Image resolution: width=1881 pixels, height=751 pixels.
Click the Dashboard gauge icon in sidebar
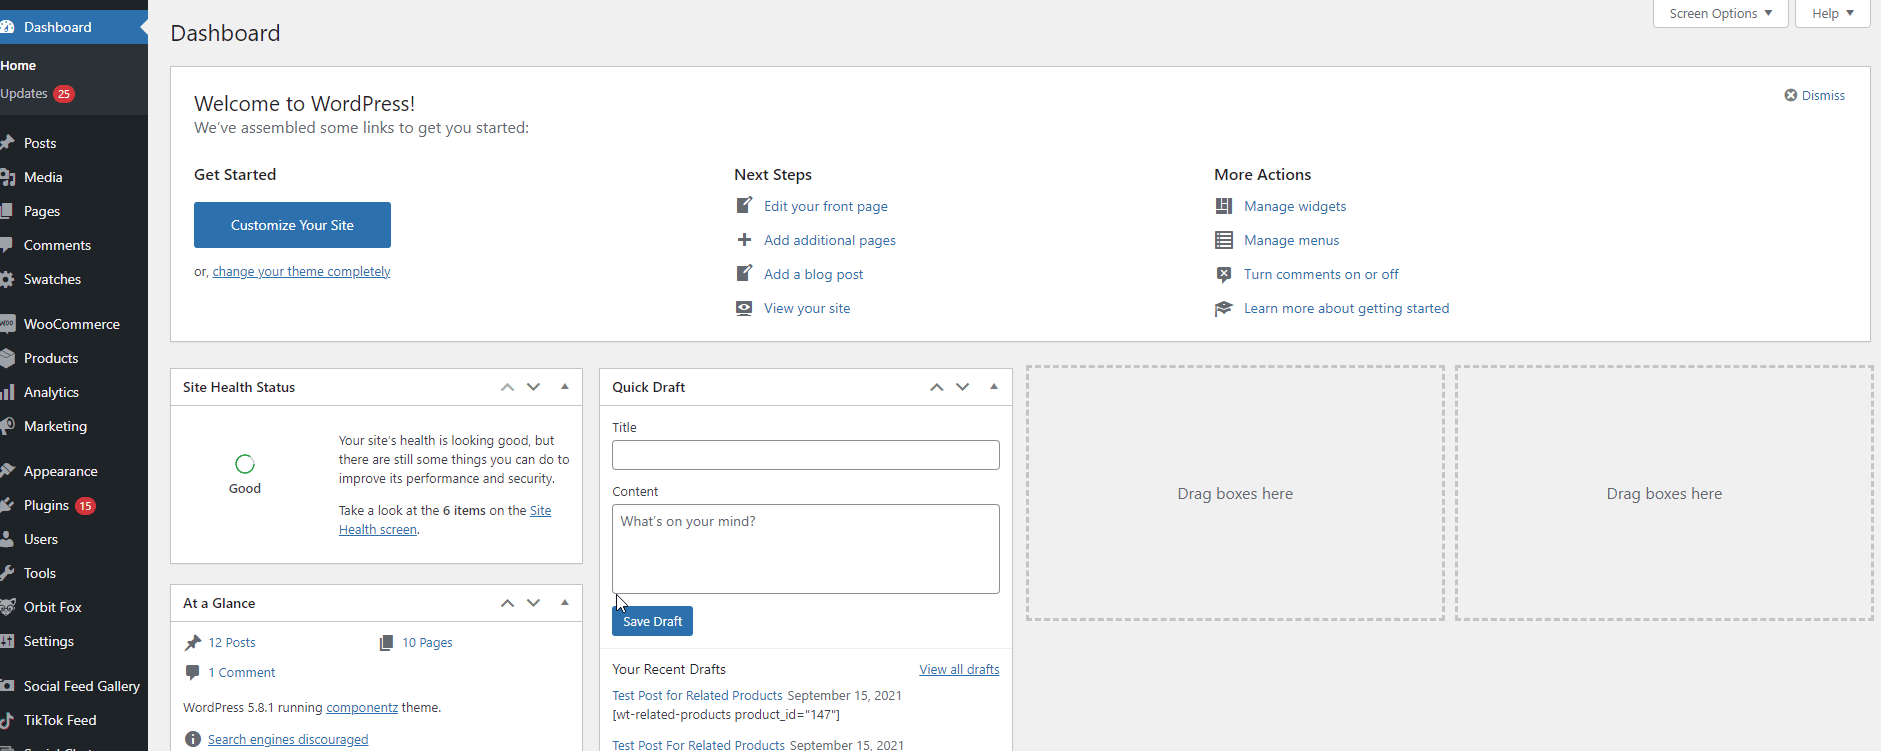point(7,27)
